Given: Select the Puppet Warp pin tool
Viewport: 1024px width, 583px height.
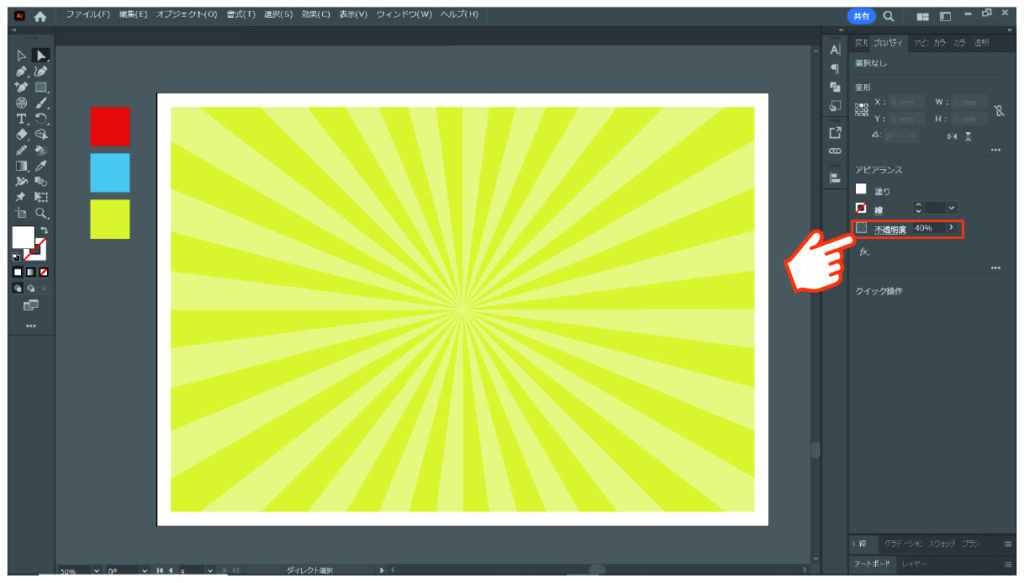Looking at the screenshot, I should [x=21, y=197].
